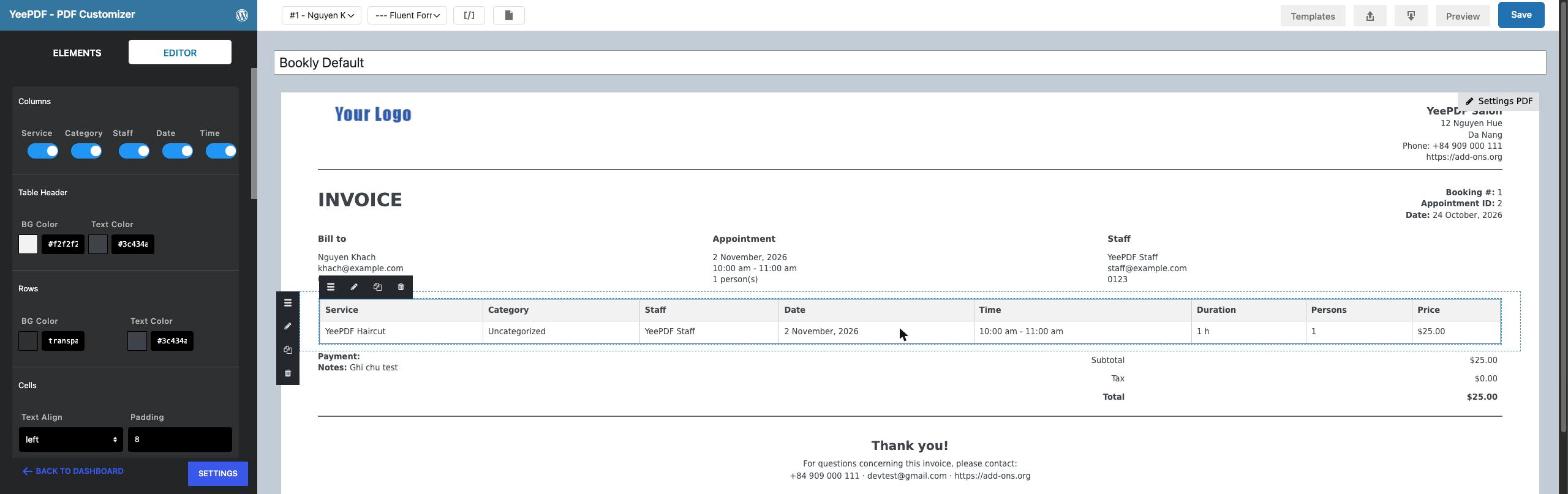Click the '10:00 am - 11:00 am' table cell
The width and height of the screenshot is (1568, 494).
coord(1083,331)
